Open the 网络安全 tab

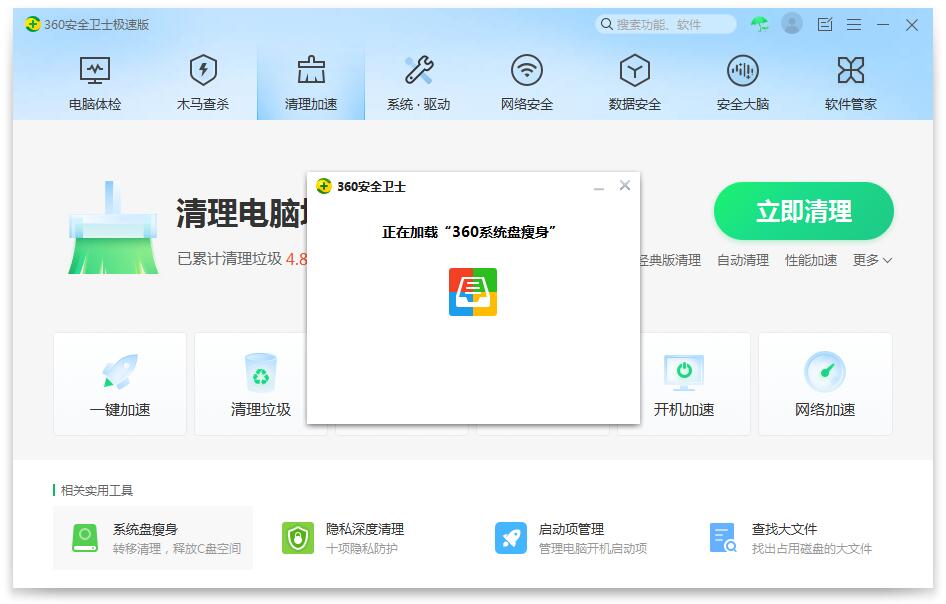[527, 83]
